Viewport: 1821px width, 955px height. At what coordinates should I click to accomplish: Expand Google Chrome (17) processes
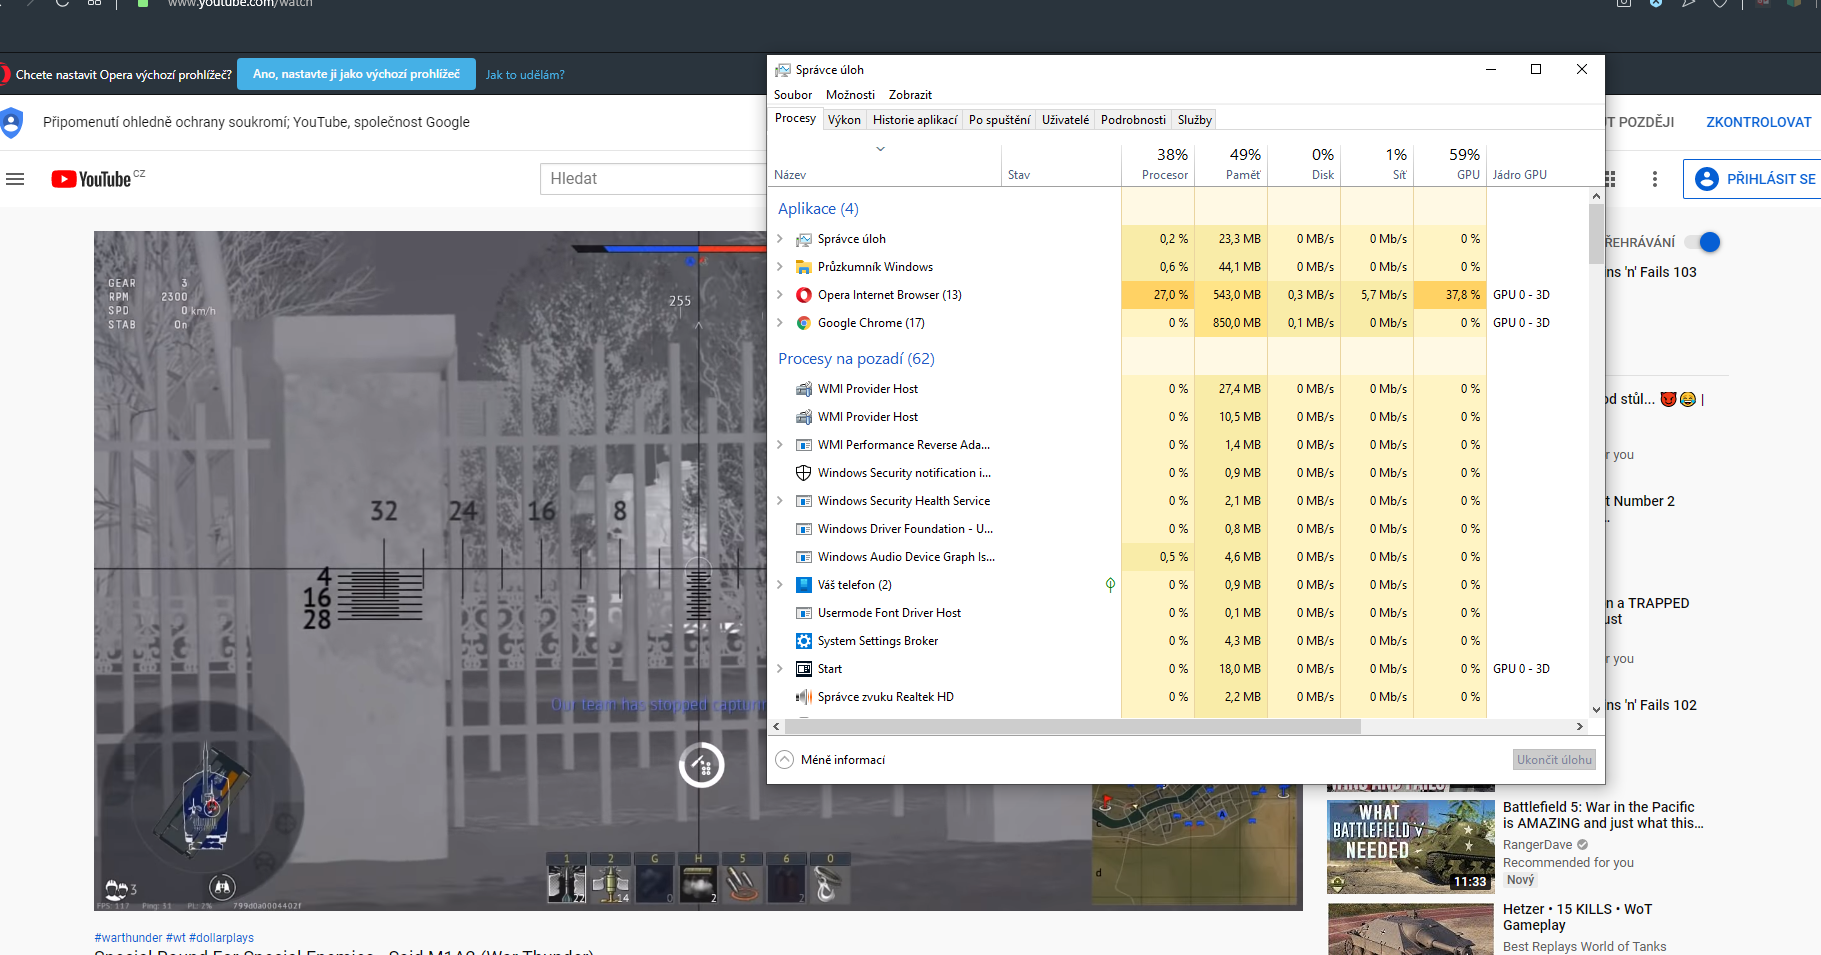[x=780, y=323]
